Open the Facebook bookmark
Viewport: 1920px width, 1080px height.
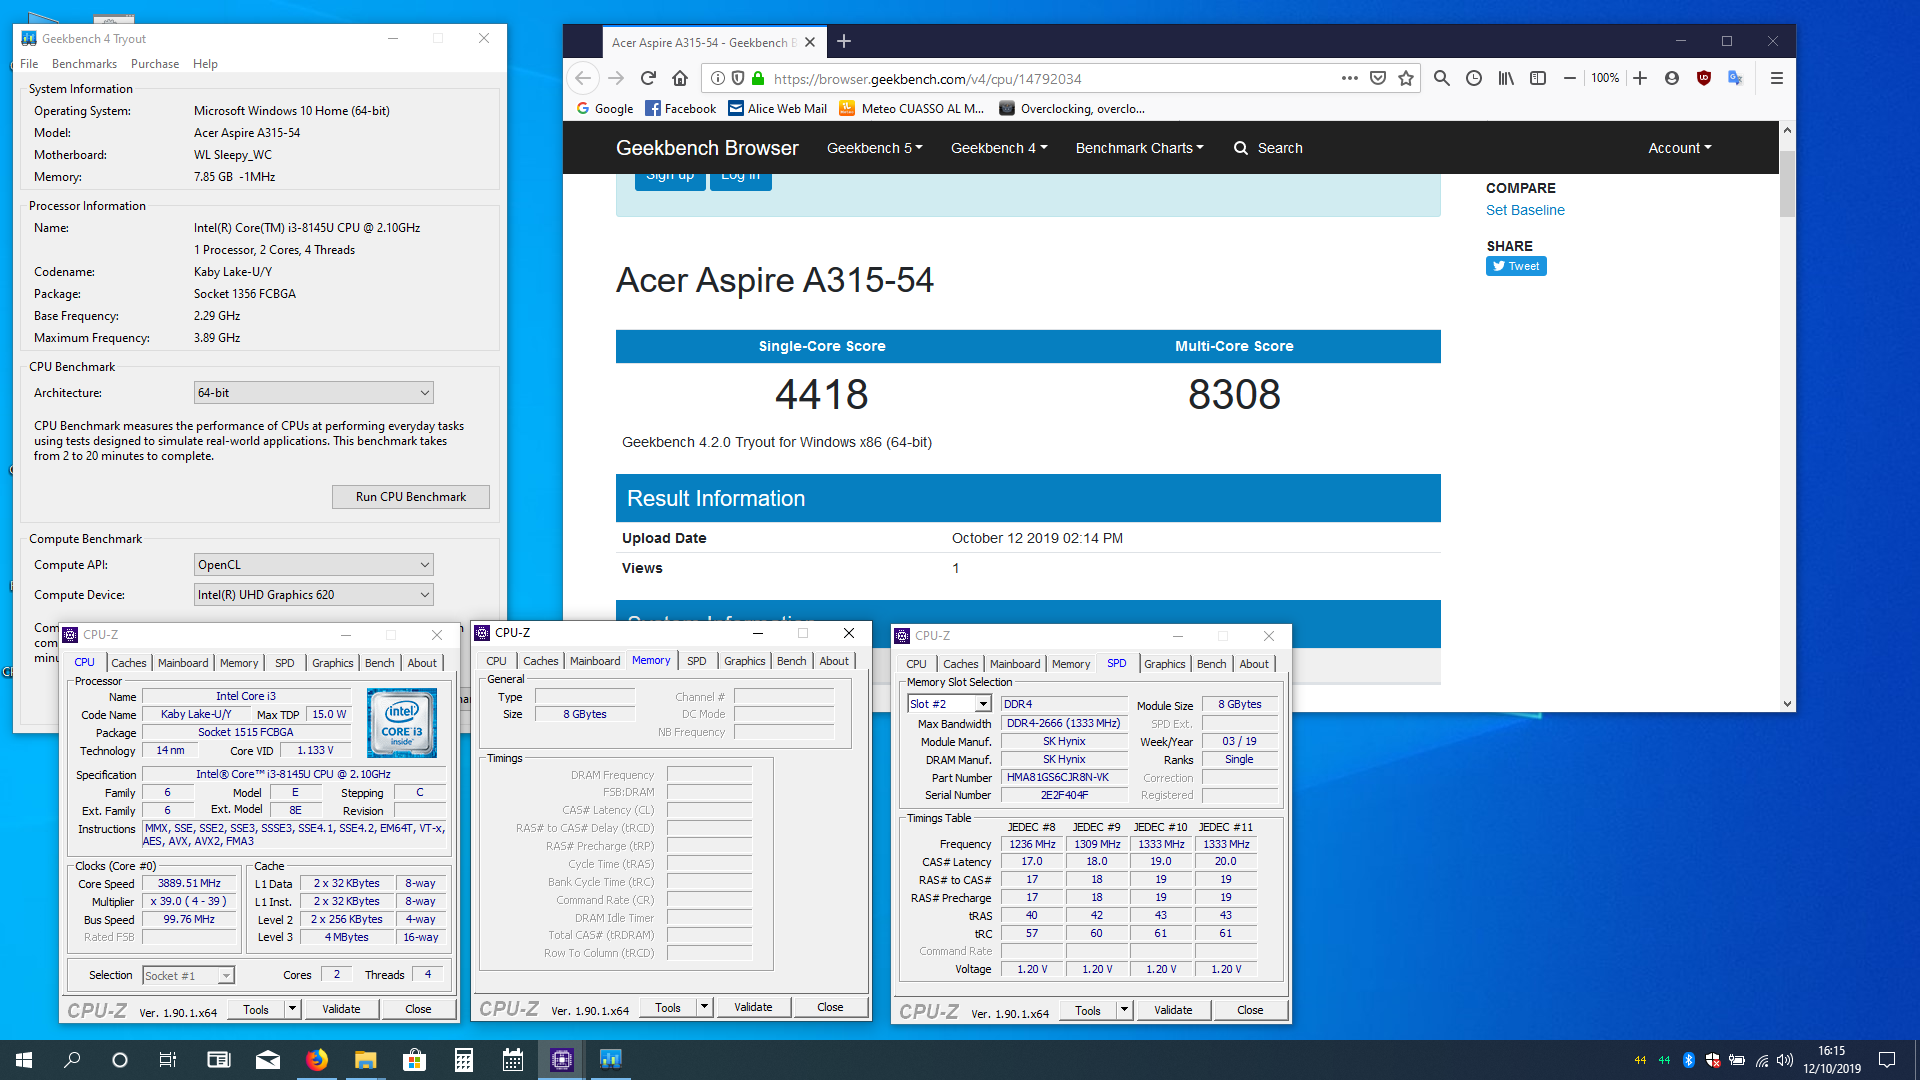(681, 109)
